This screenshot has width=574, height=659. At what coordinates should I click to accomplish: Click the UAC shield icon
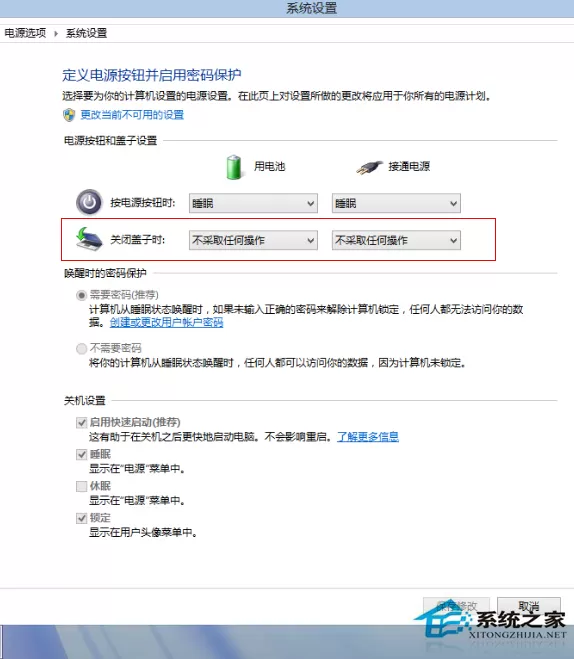click(69, 115)
